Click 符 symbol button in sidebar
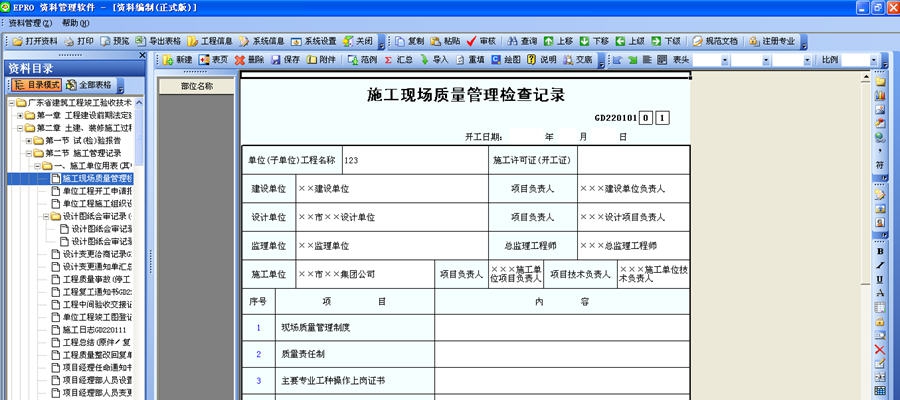Screen dimensions: 900x400 880,165
